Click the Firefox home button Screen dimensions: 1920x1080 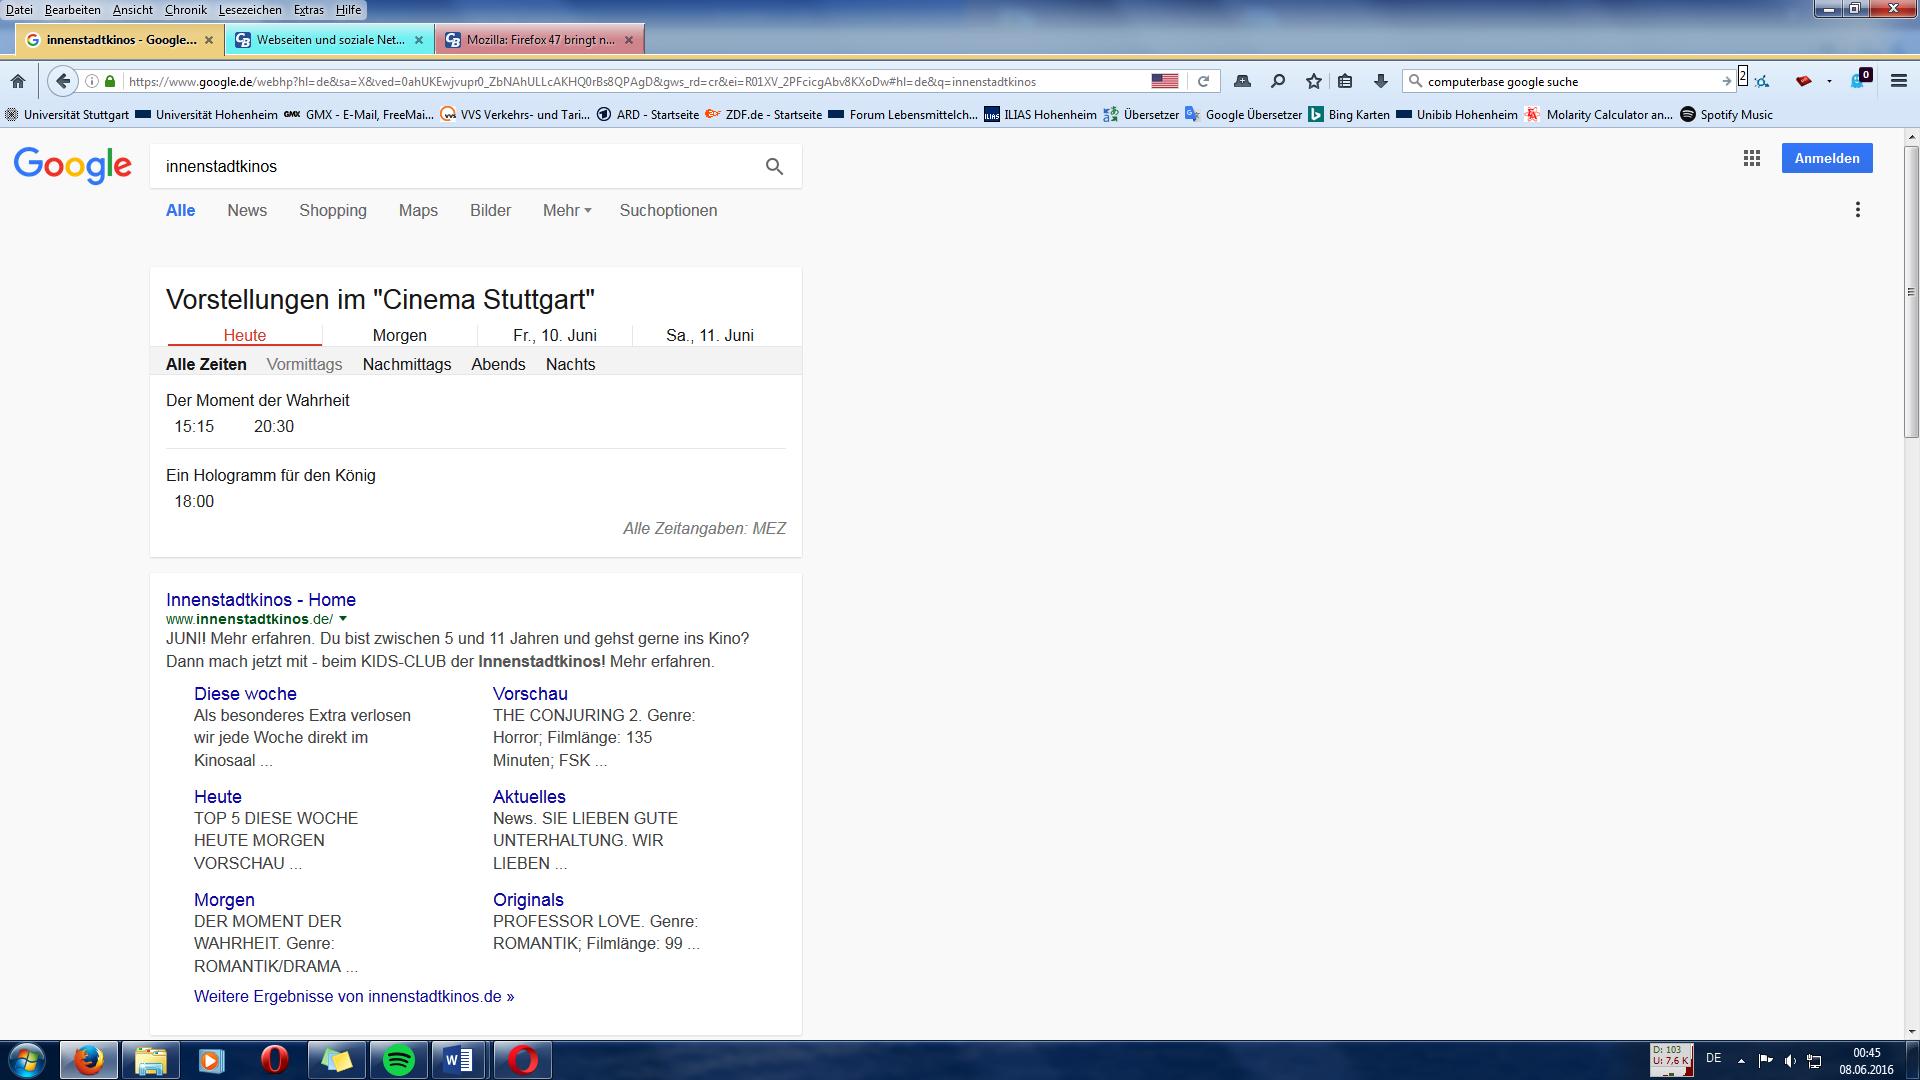click(18, 81)
